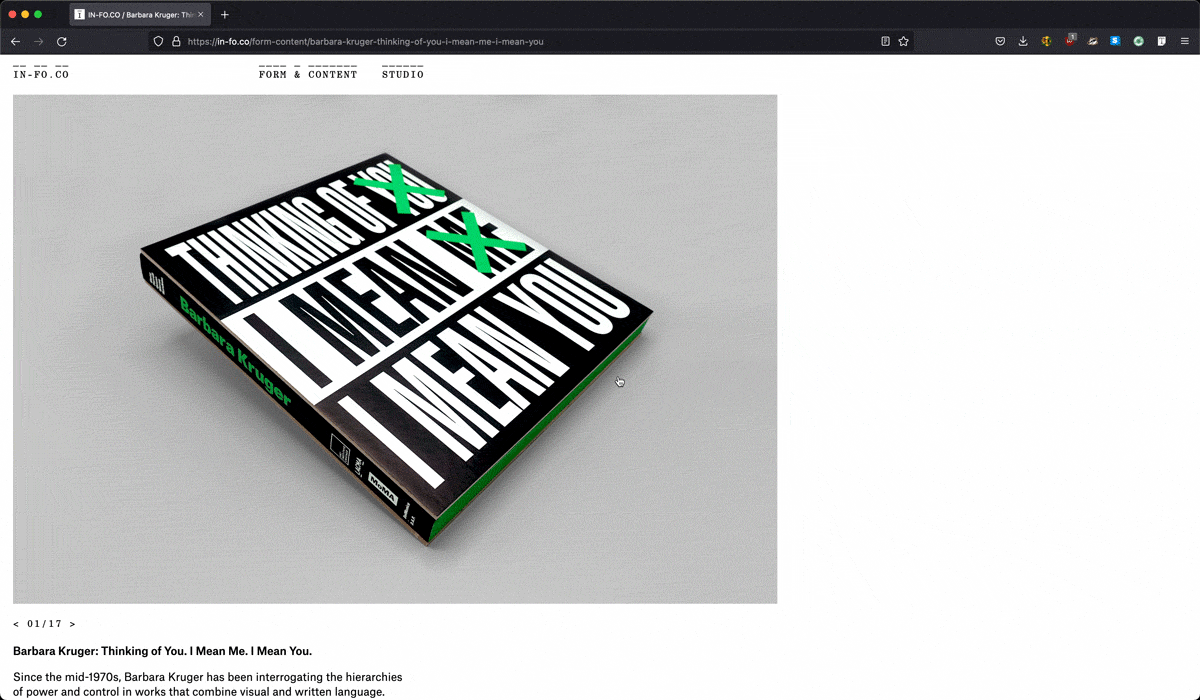
Task: Toggle reader view in address bar
Action: tap(885, 42)
